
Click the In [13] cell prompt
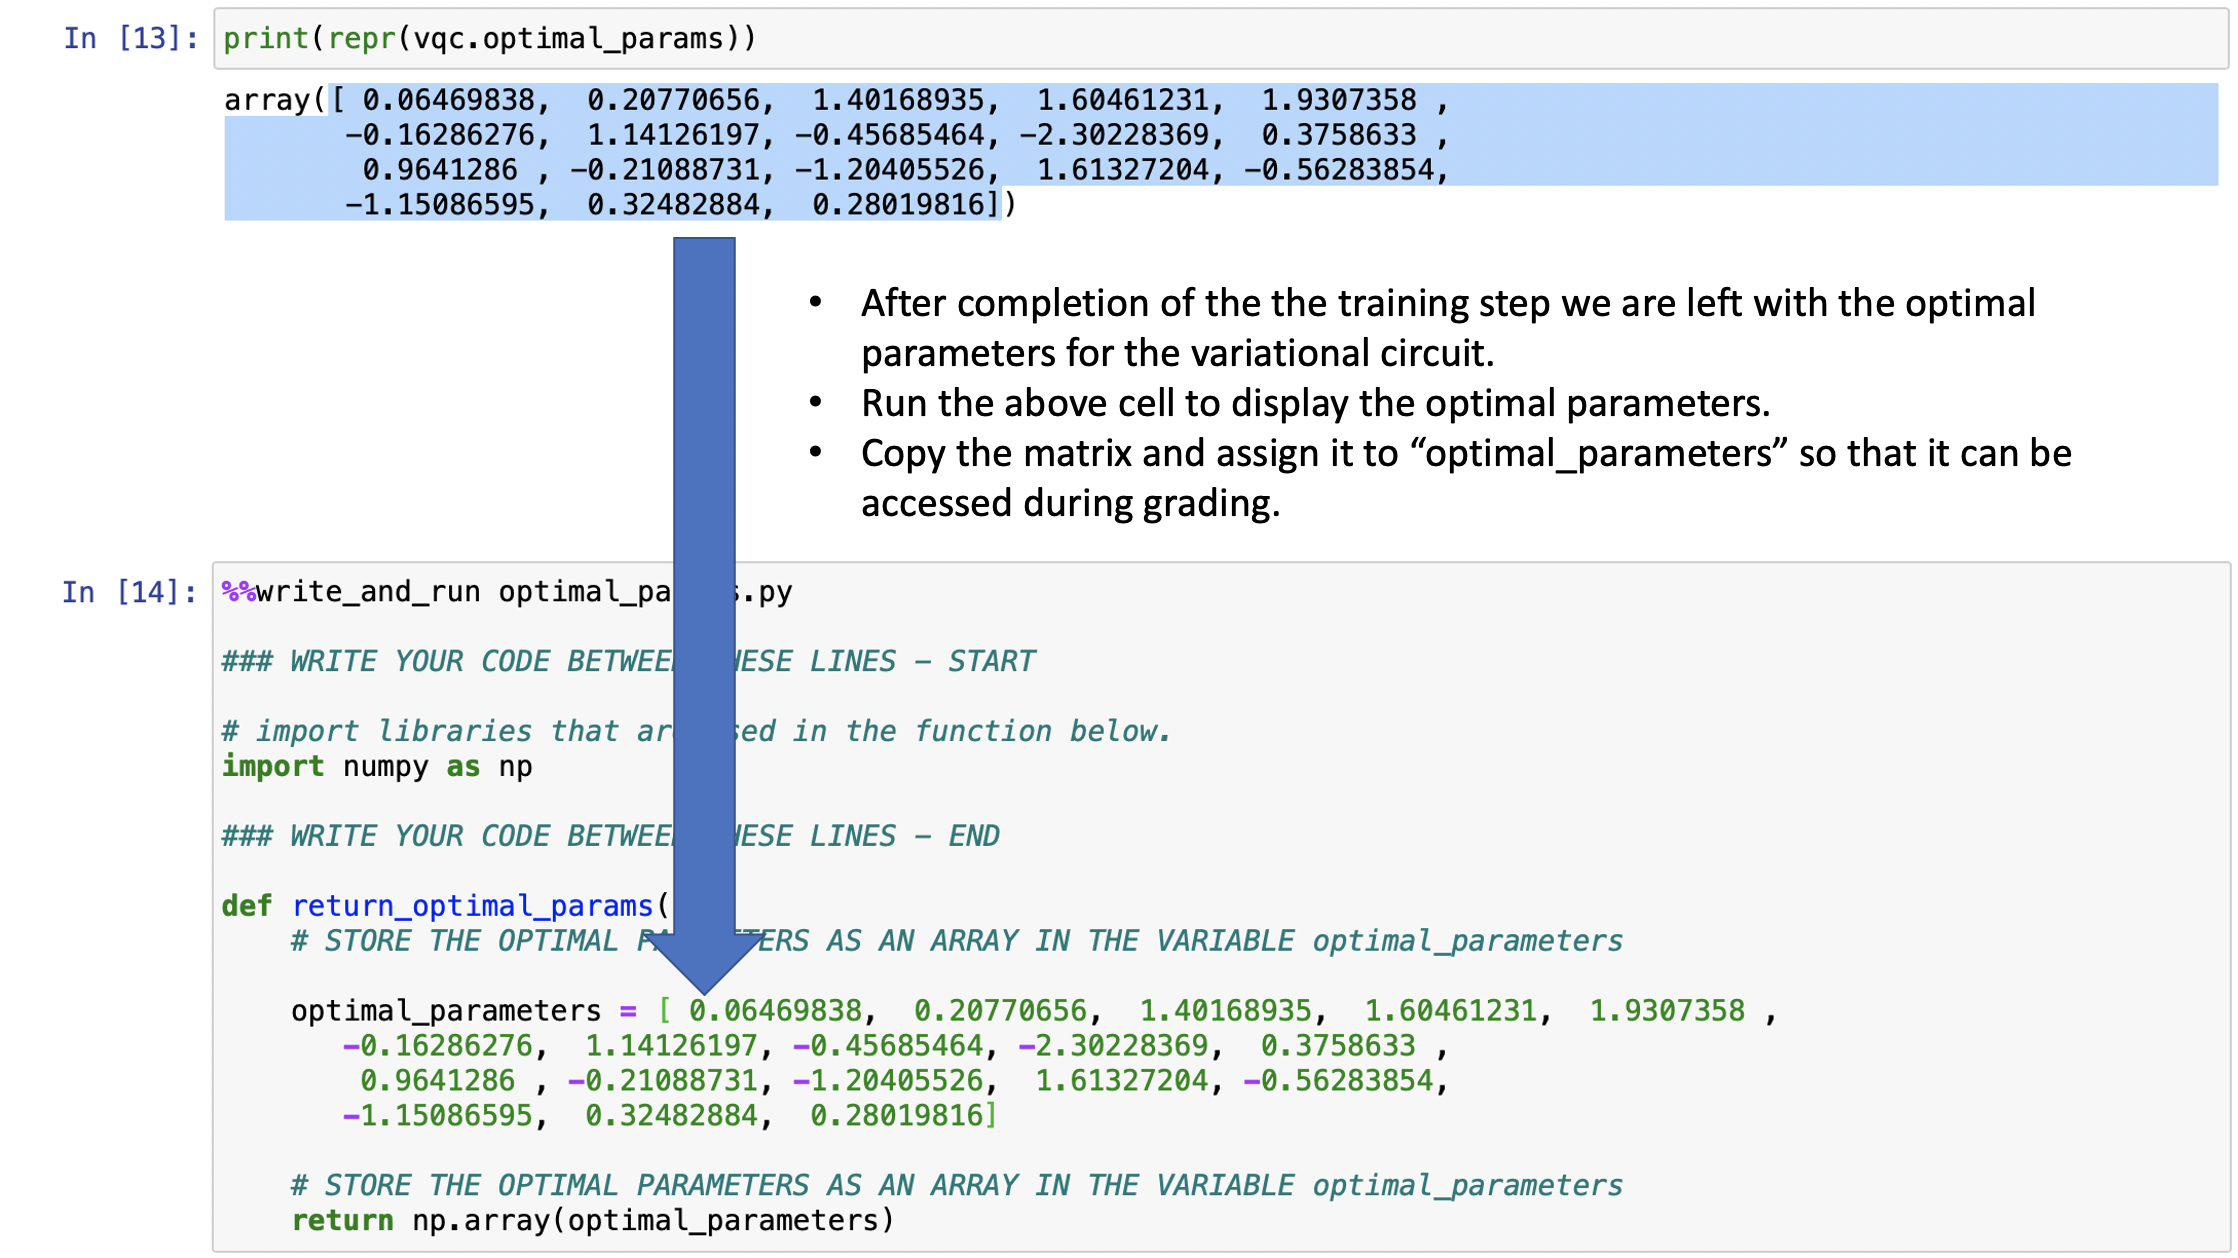130,38
